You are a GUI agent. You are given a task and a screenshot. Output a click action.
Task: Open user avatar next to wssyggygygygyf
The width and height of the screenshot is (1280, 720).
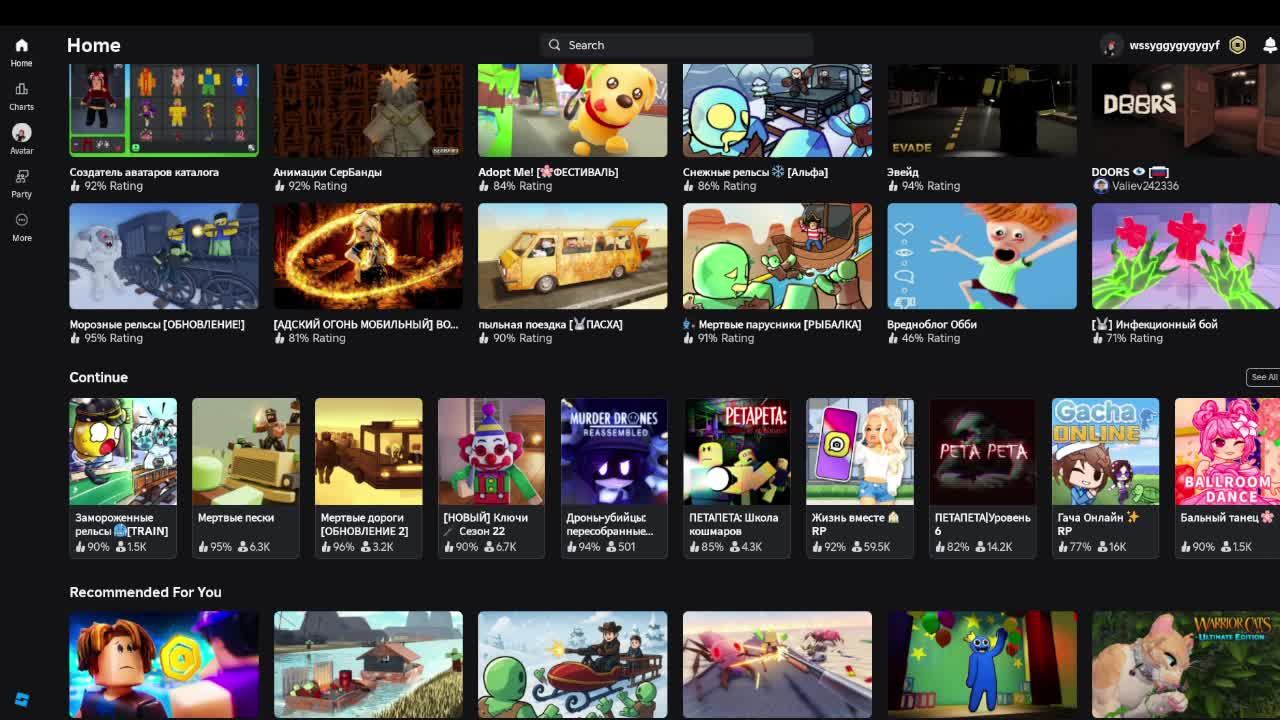[x=1111, y=45]
